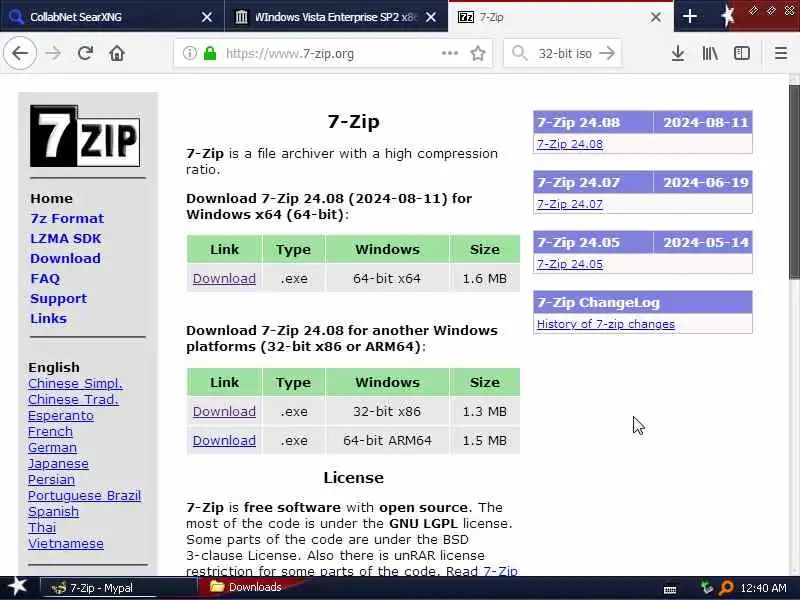Switch language to Esperanto
The image size is (800, 600).
tap(61, 416)
